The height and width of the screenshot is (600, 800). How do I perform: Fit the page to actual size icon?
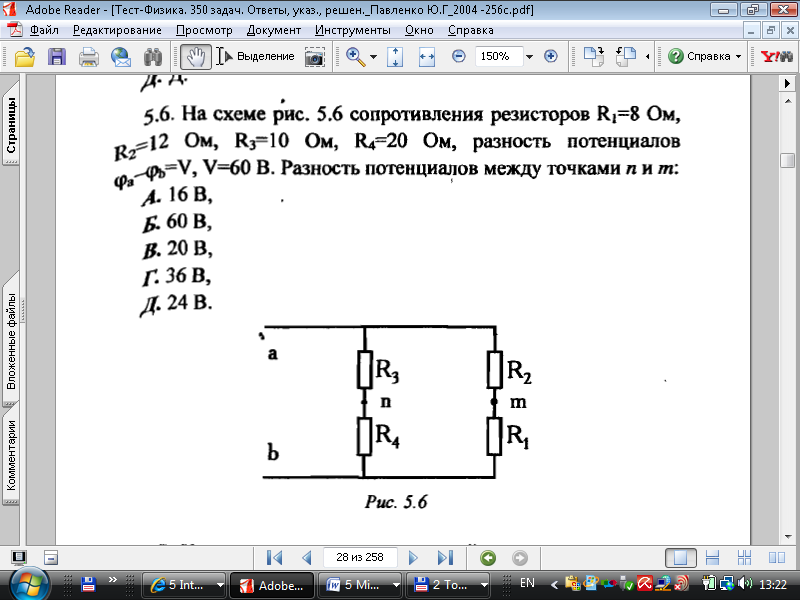(395, 57)
